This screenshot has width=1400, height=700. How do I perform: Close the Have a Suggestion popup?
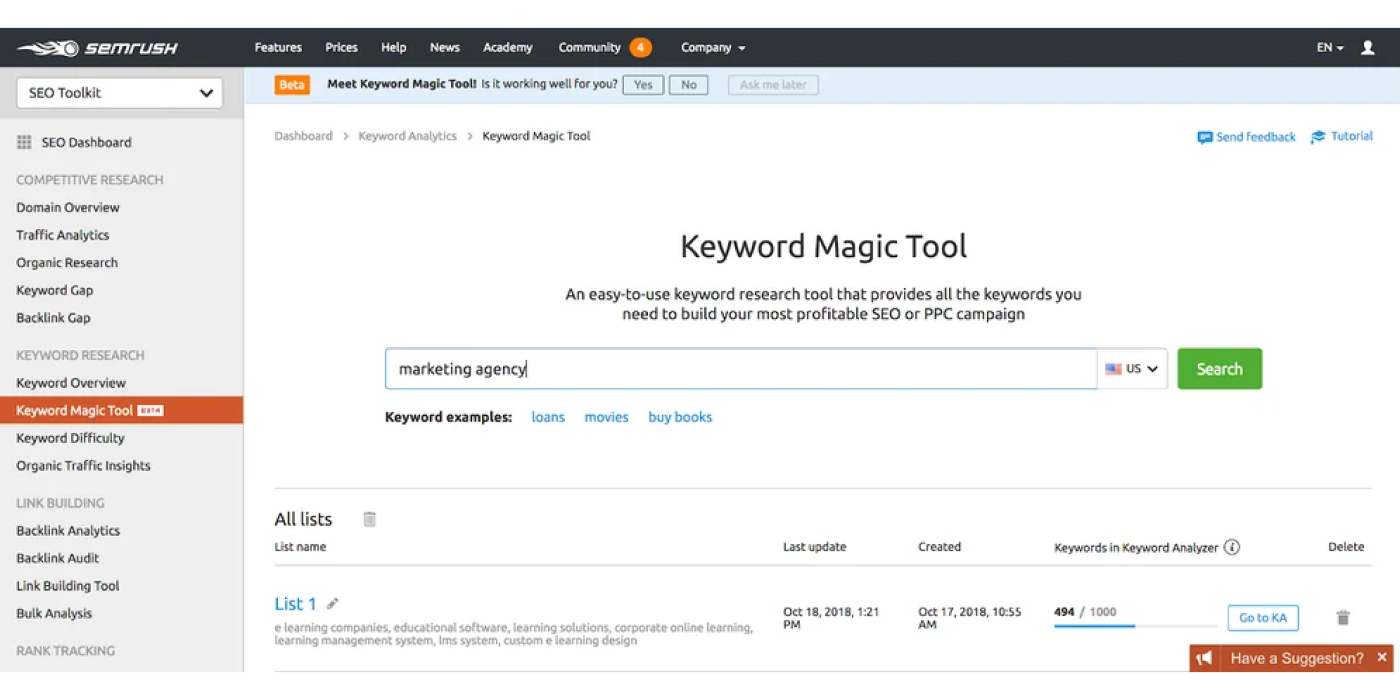1382,658
